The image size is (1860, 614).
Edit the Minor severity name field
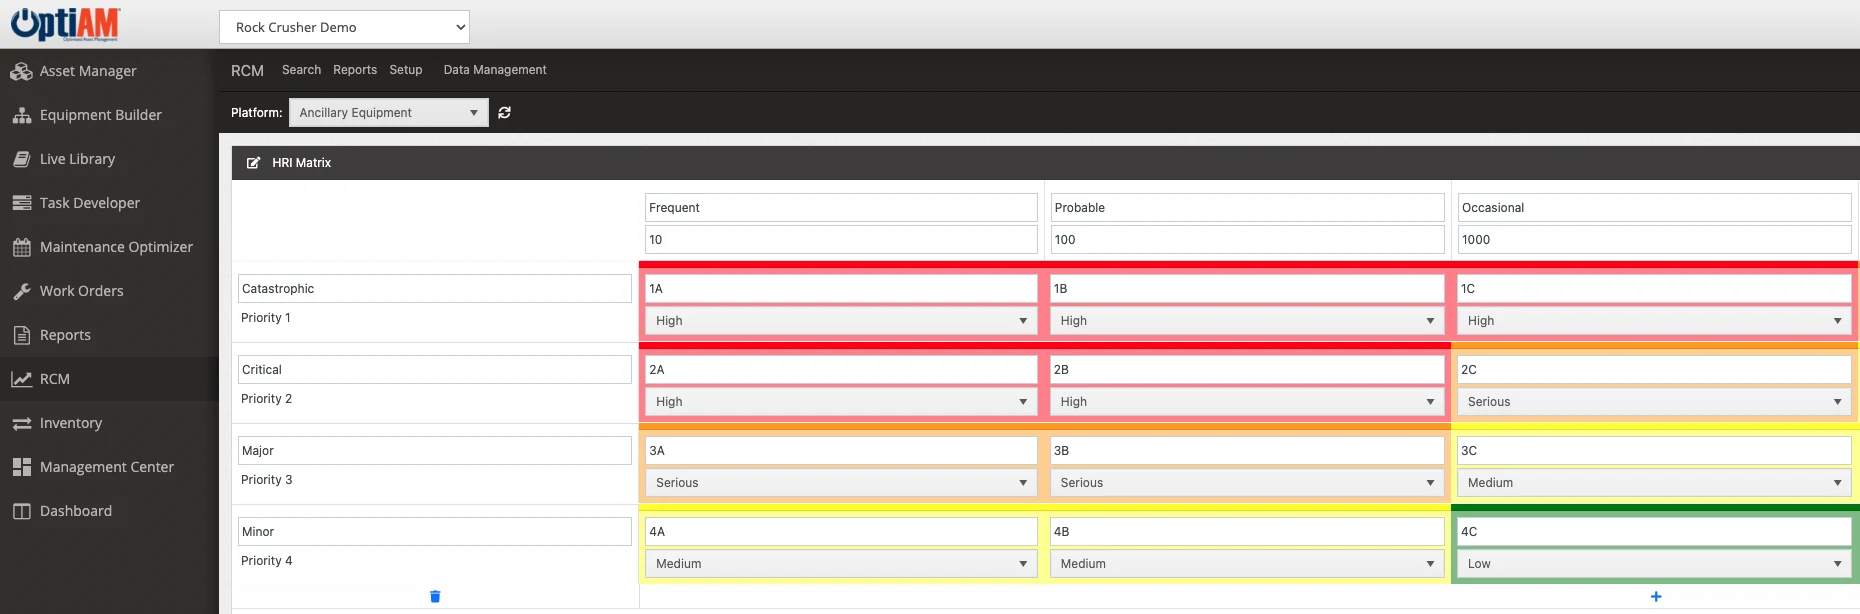(x=435, y=532)
